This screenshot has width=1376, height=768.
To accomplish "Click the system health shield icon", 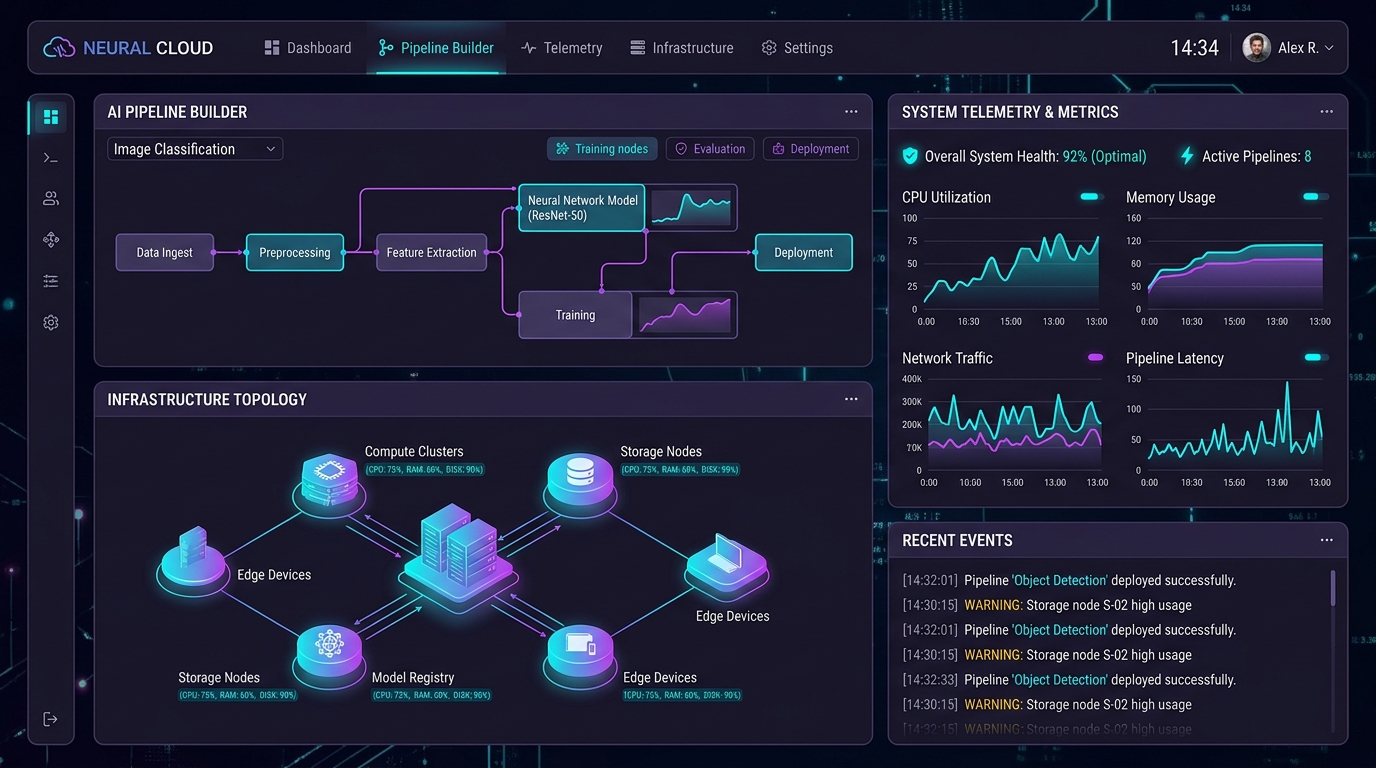I will (x=910, y=156).
